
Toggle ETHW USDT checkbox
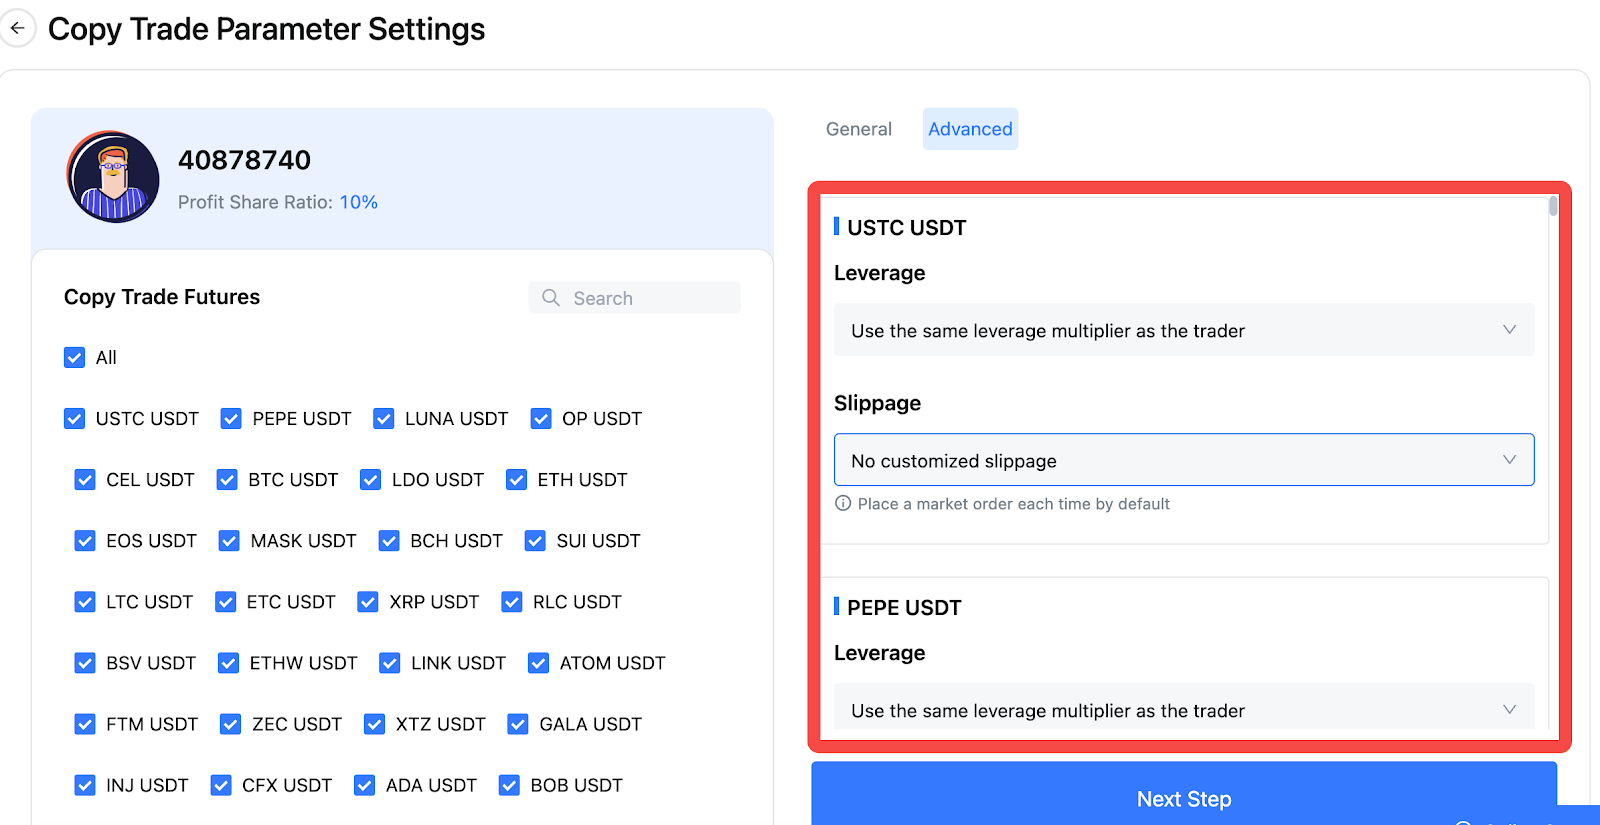coord(228,663)
